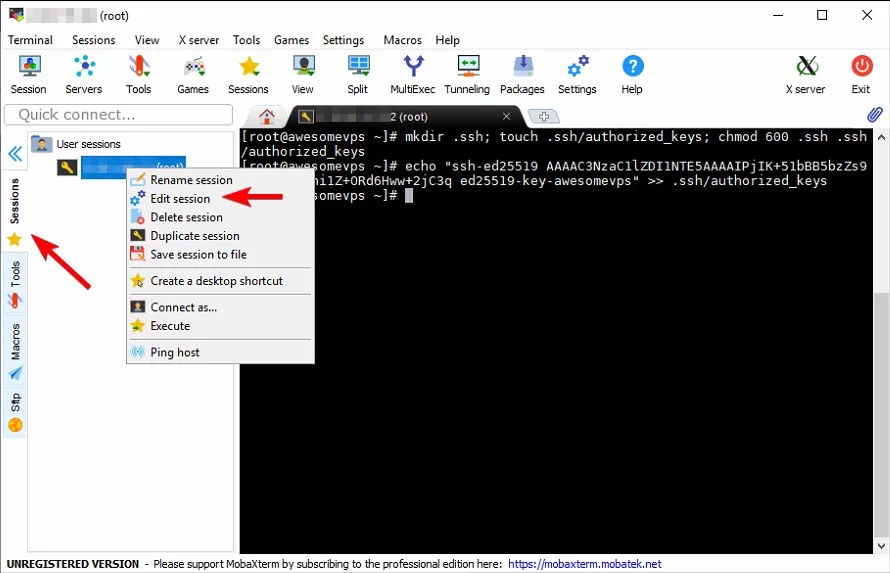The height and width of the screenshot is (573, 890).
Task: Switch to the Tools sidebar tab
Action: 15,284
